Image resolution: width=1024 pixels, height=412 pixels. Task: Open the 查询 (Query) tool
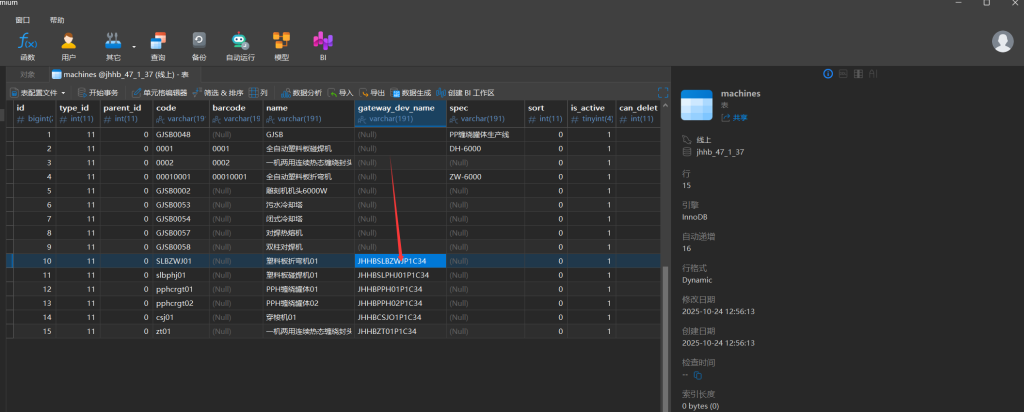pos(158,45)
